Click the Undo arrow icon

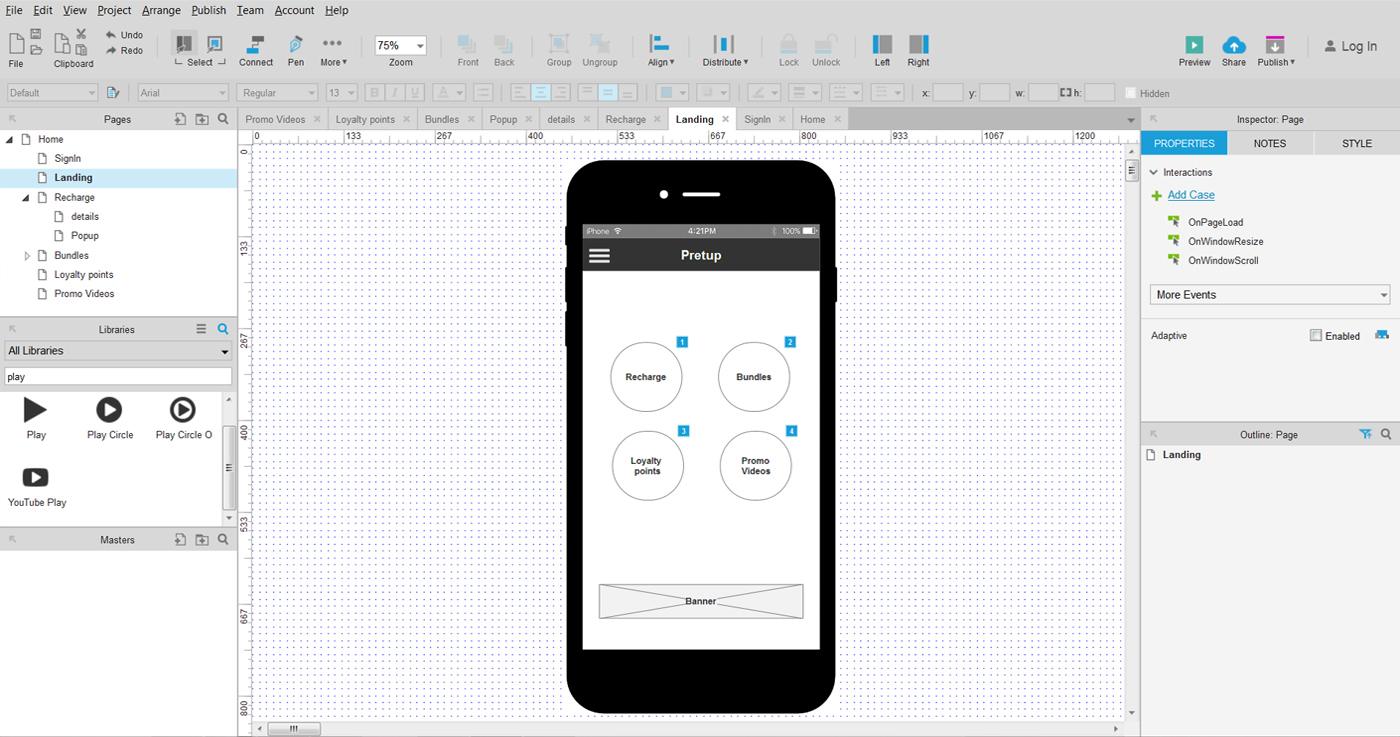(110, 35)
